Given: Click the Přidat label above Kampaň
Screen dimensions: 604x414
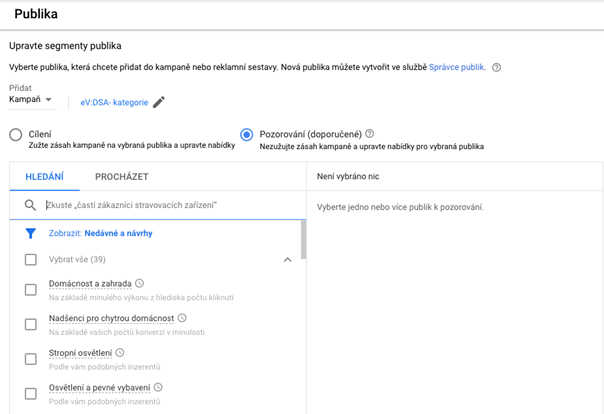Looking at the screenshot, I should pos(20,88).
